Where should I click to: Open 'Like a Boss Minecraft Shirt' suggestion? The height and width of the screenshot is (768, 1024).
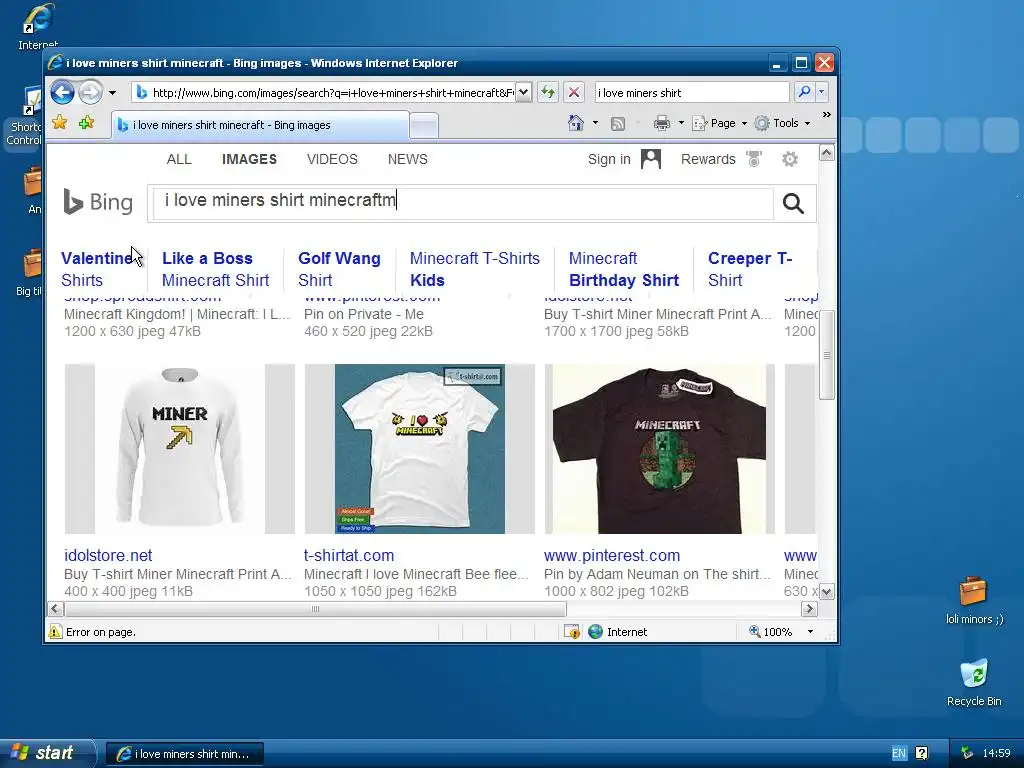(216, 269)
